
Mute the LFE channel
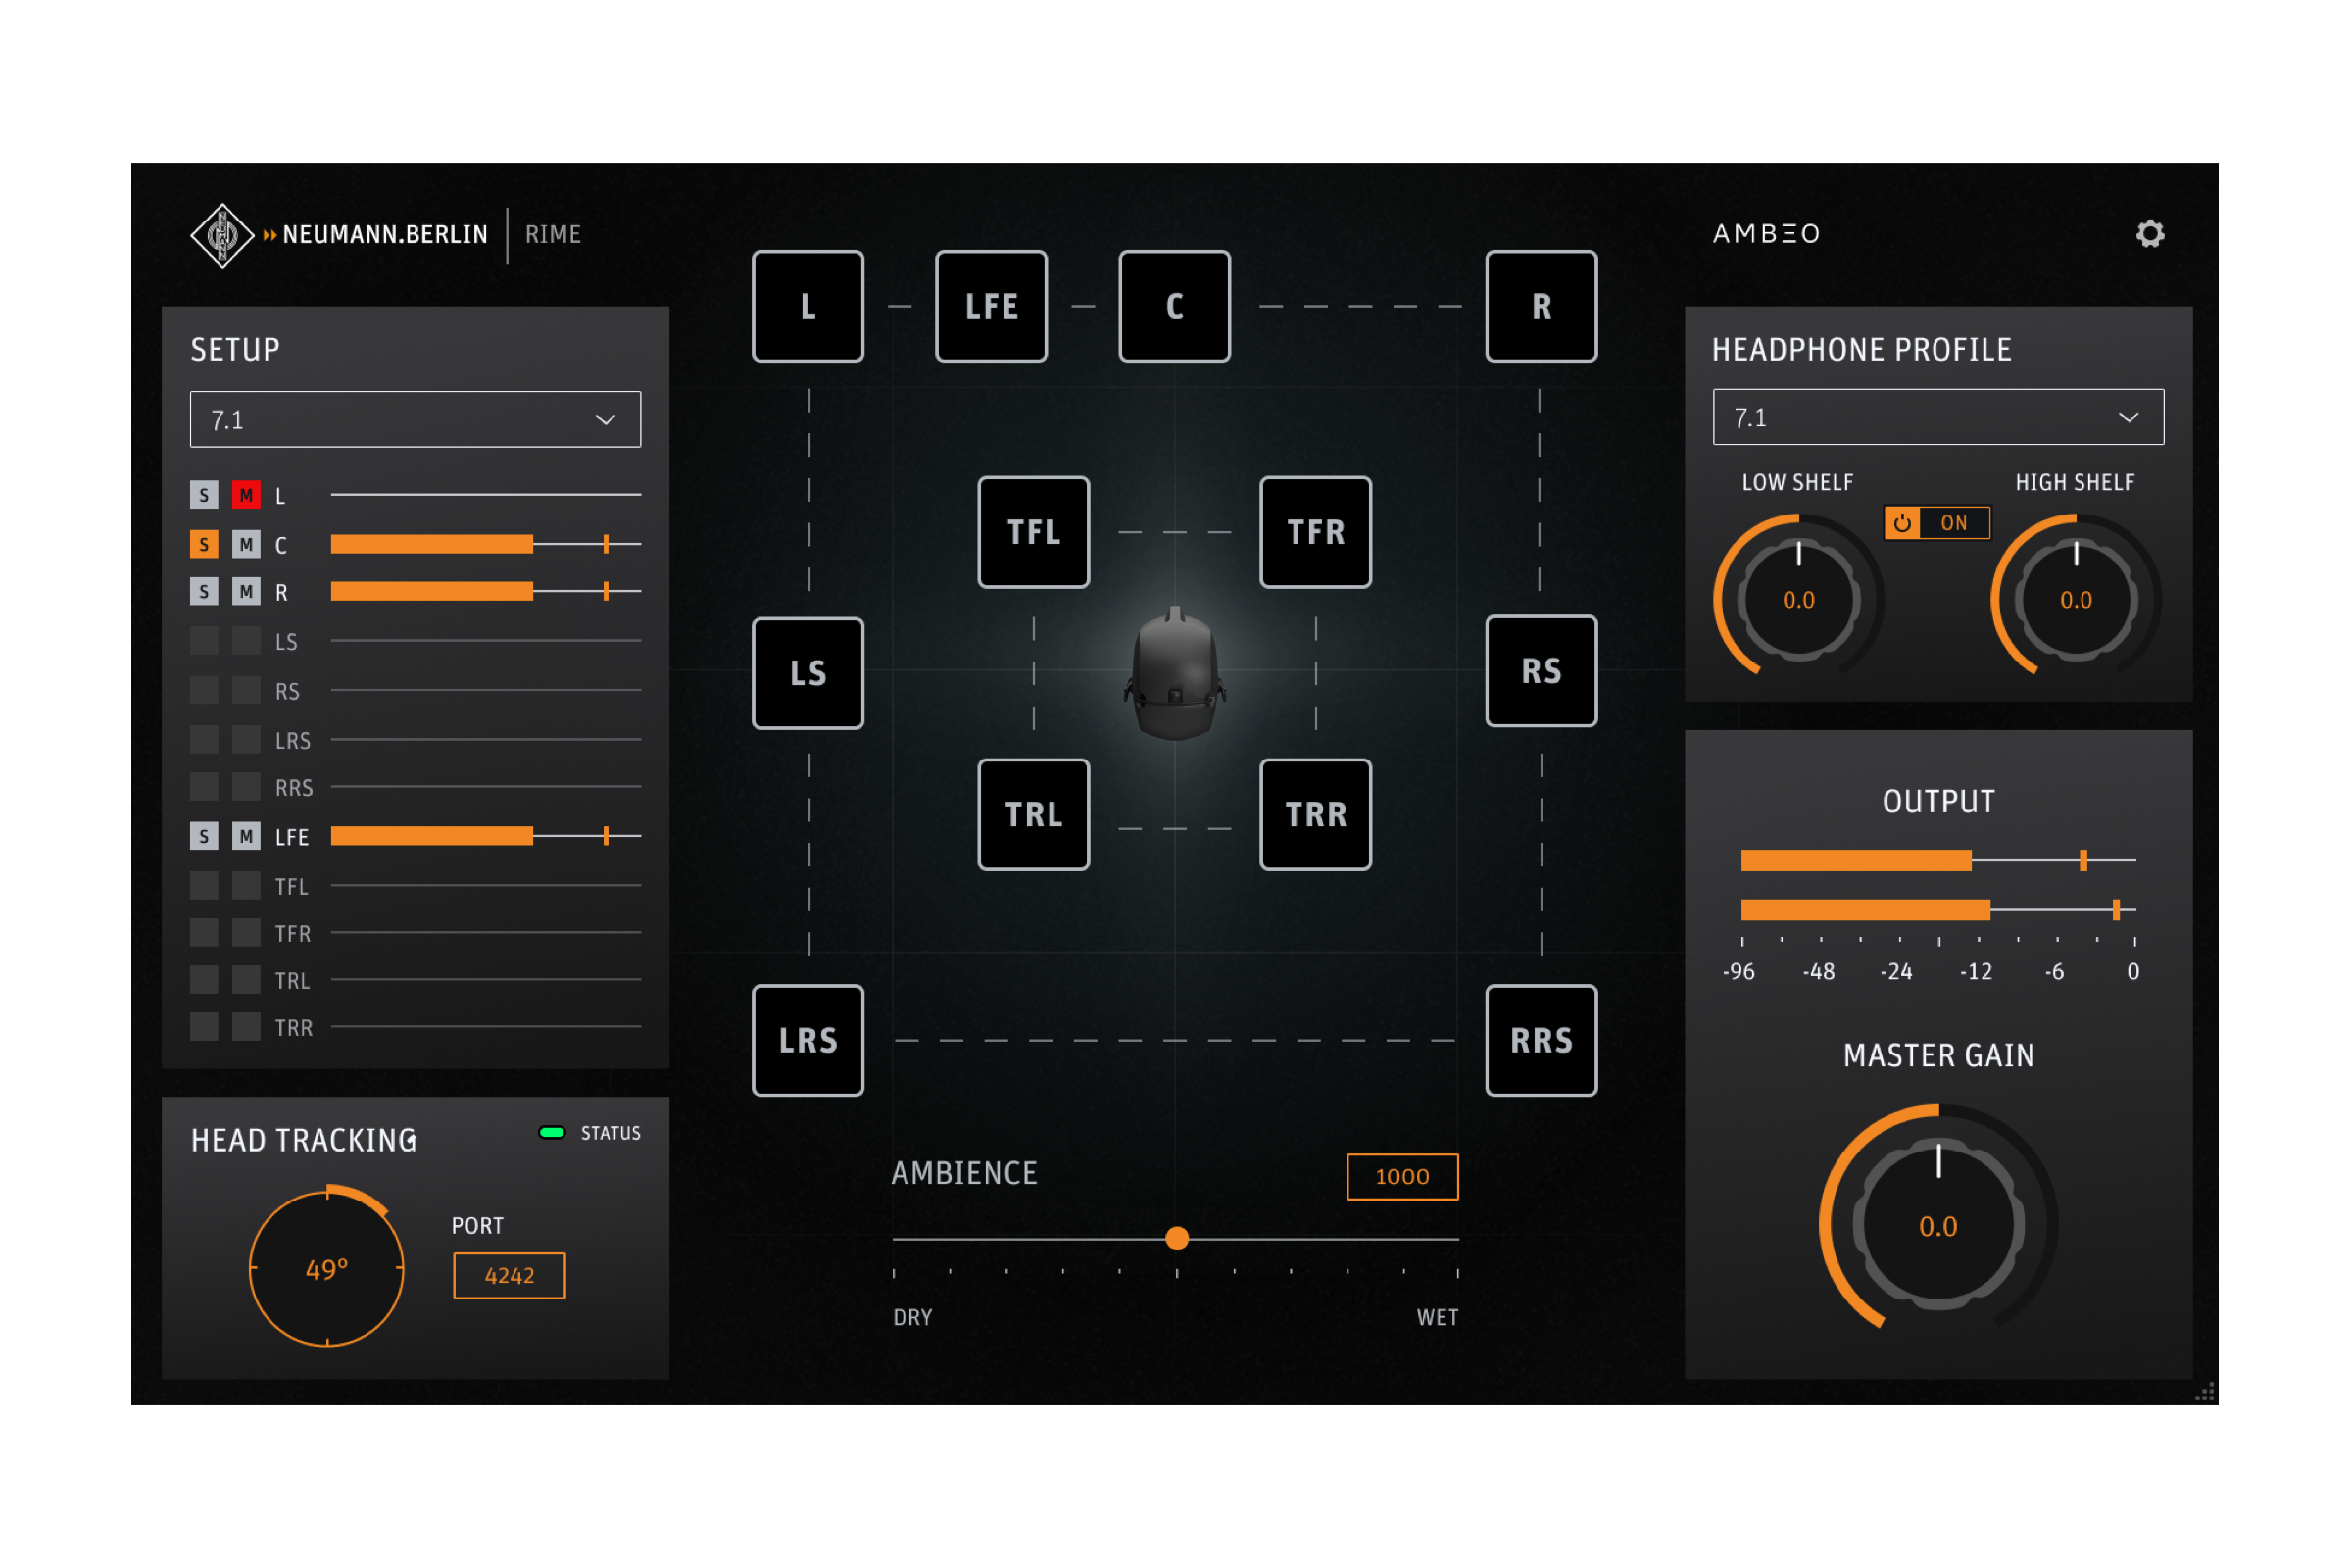(246, 836)
